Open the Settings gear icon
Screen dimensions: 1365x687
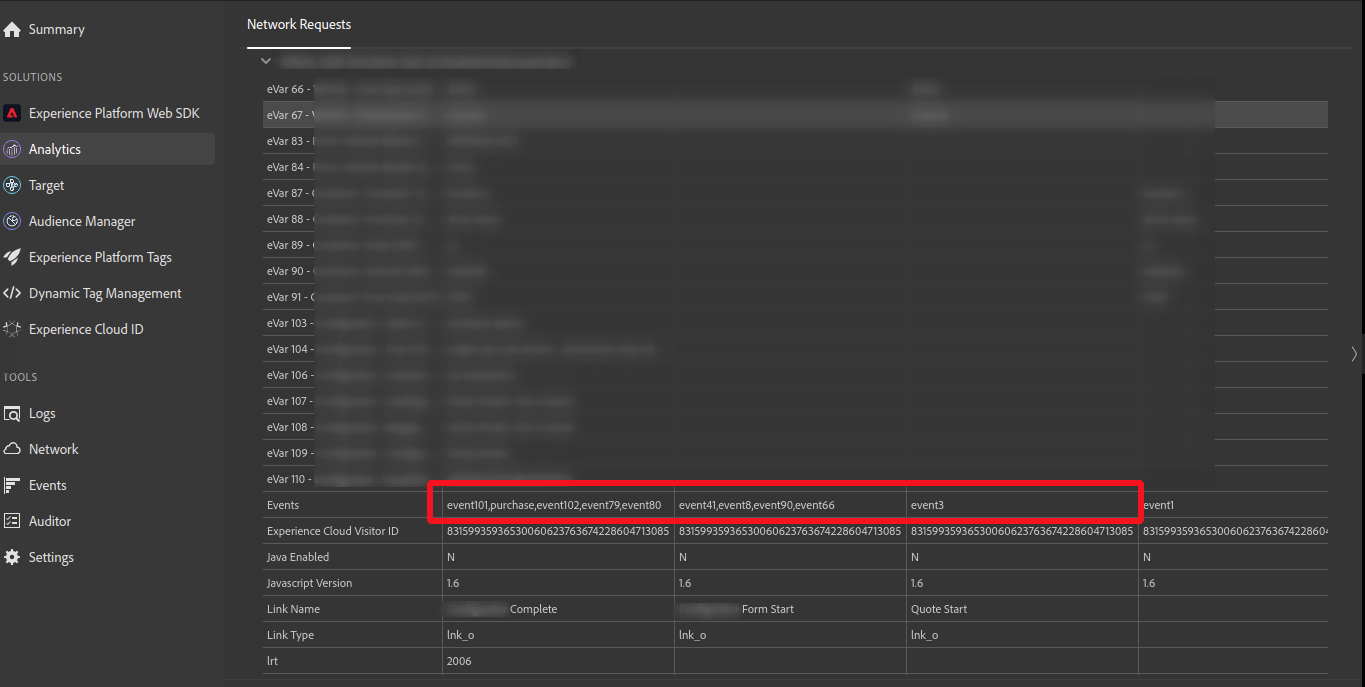click(13, 556)
